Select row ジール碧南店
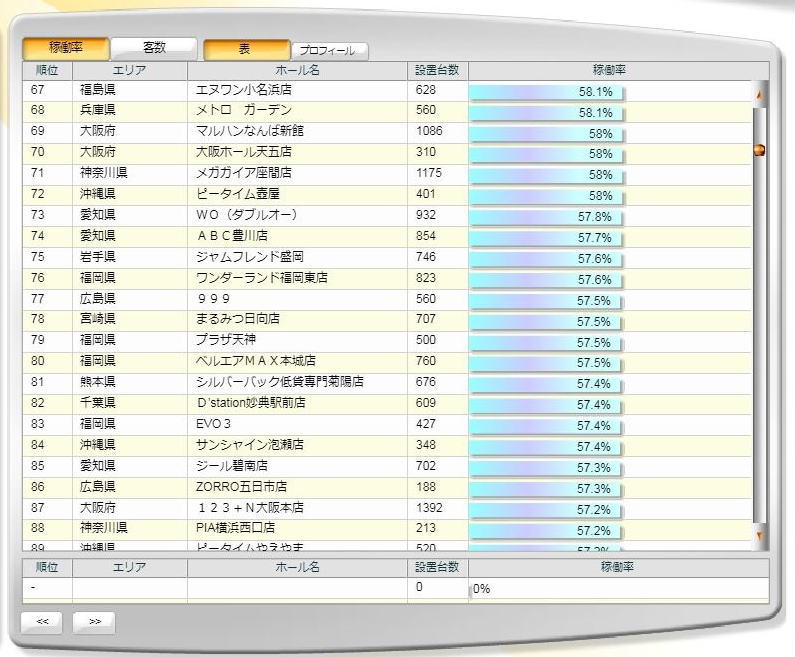Viewport: 795px width, 657px height. point(387,466)
